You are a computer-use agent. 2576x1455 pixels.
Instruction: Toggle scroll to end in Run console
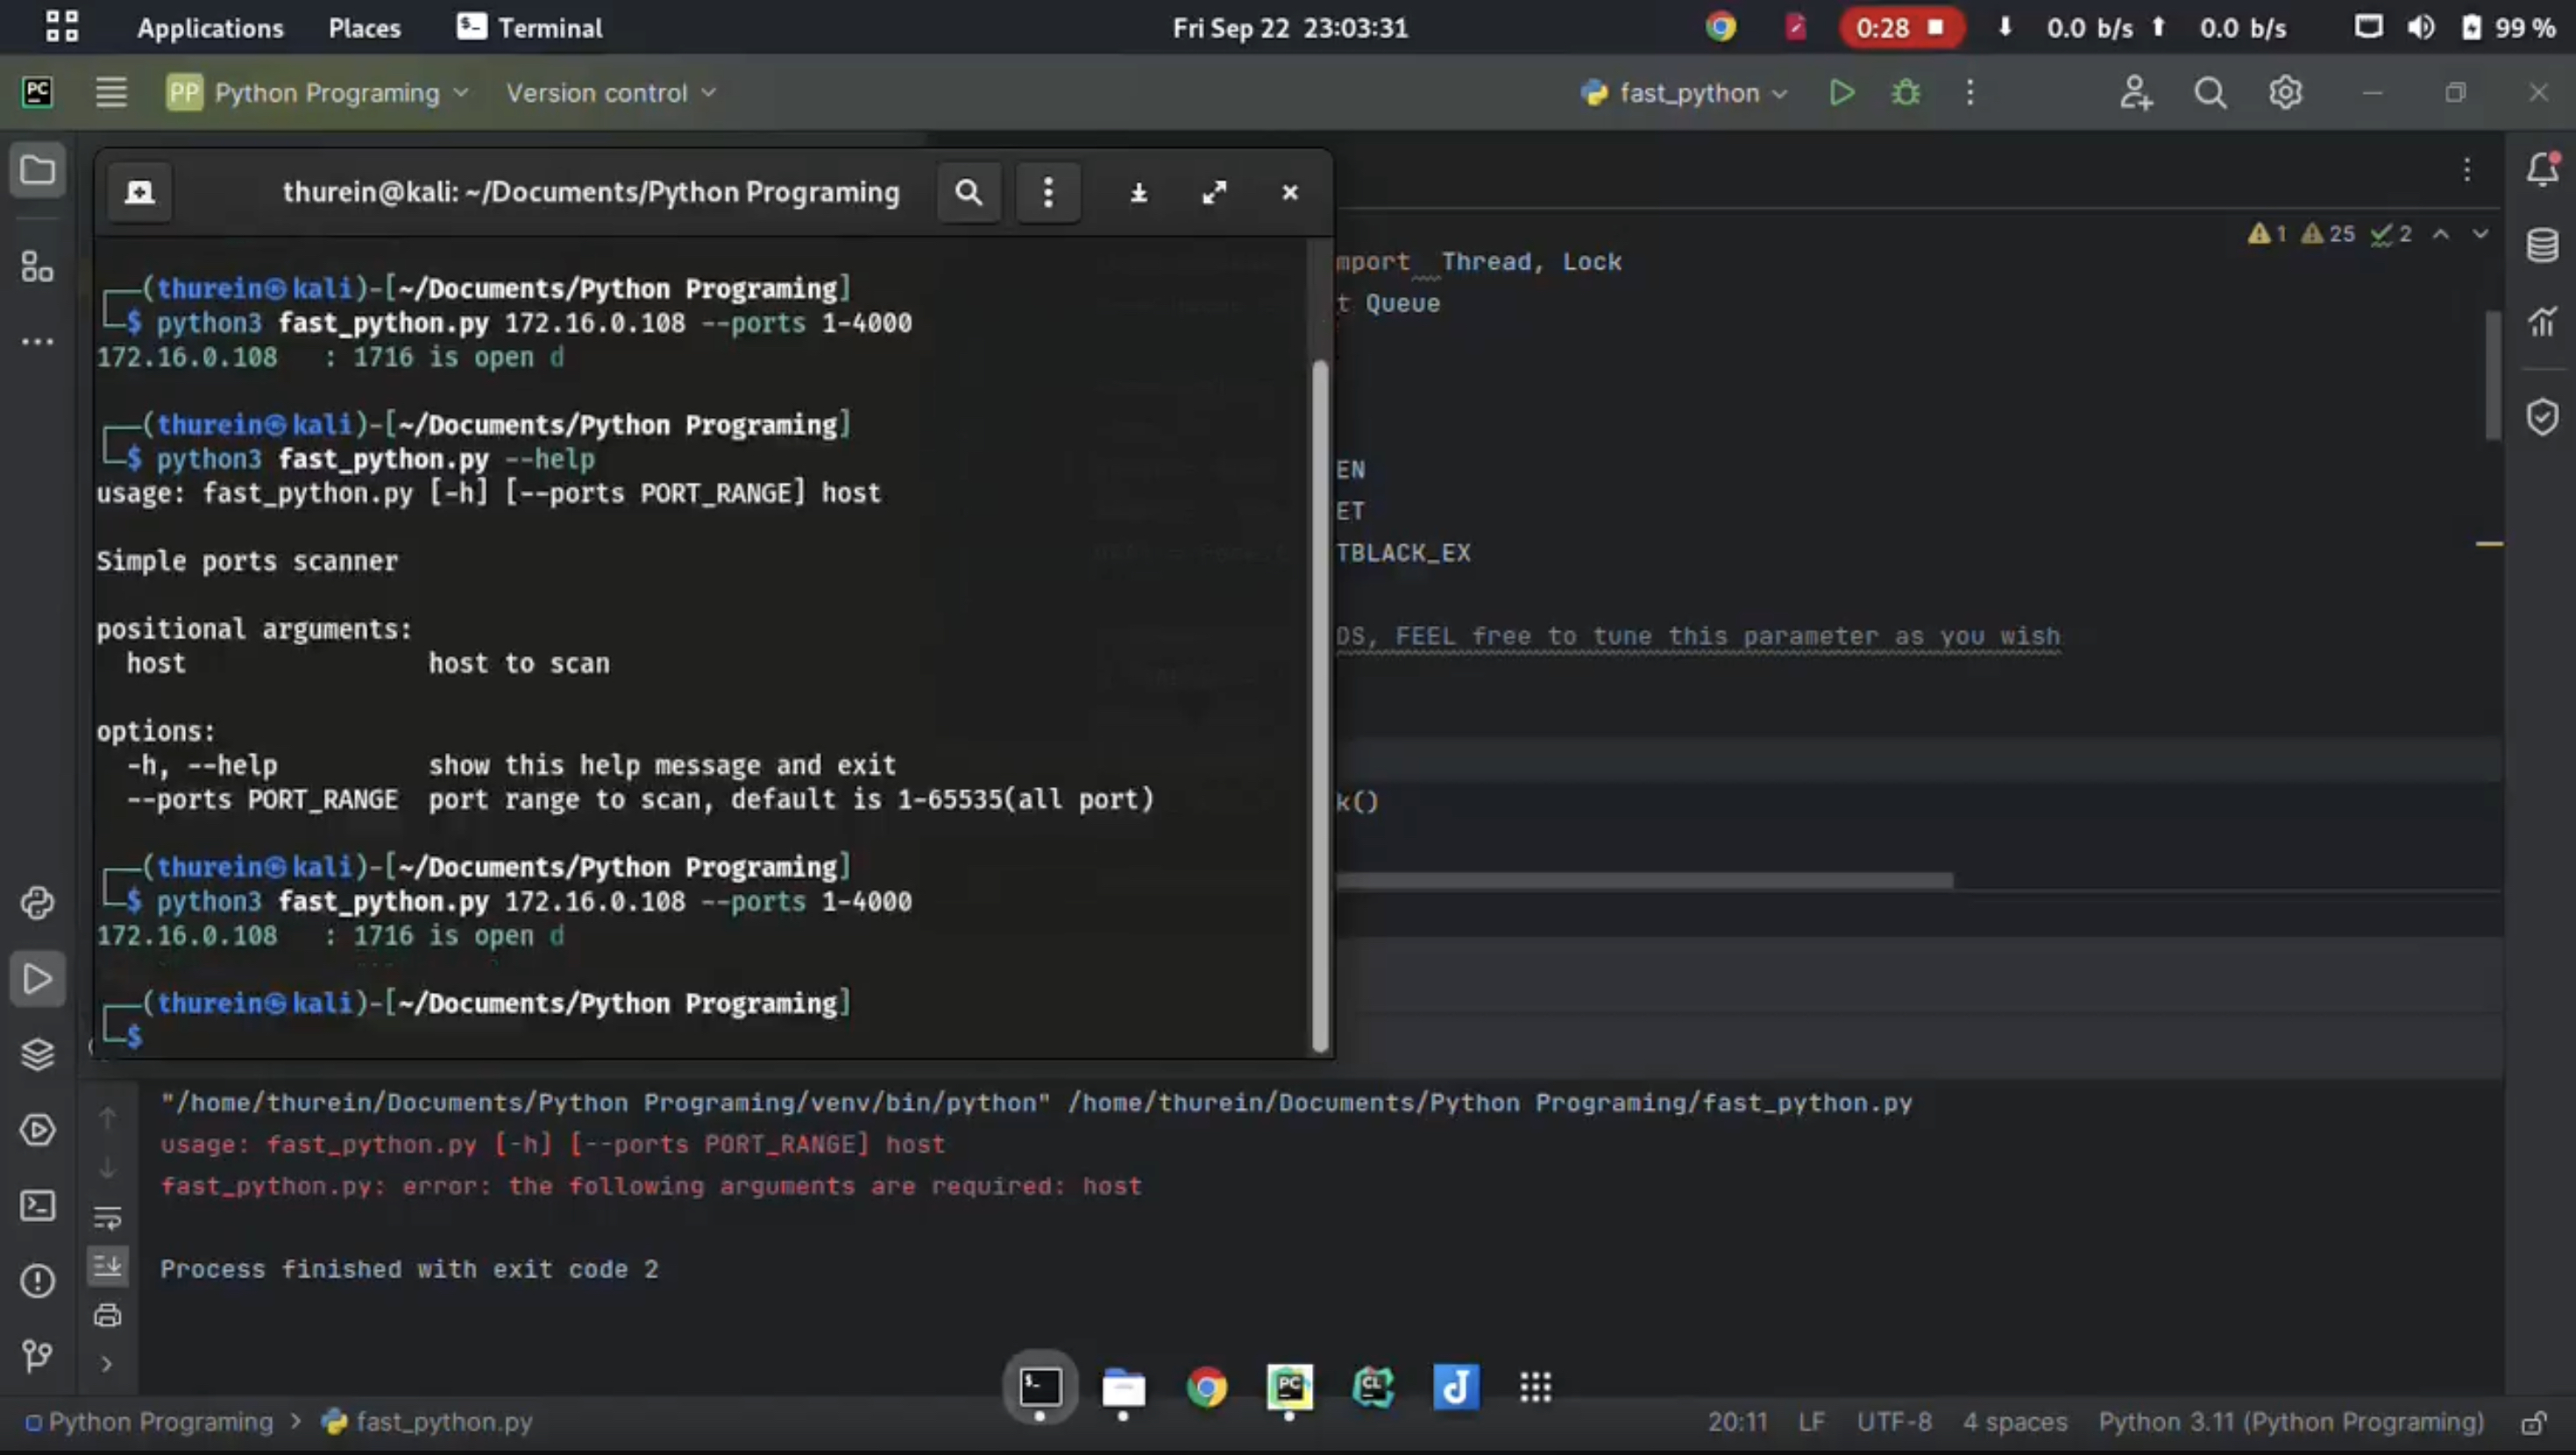pos(107,1266)
